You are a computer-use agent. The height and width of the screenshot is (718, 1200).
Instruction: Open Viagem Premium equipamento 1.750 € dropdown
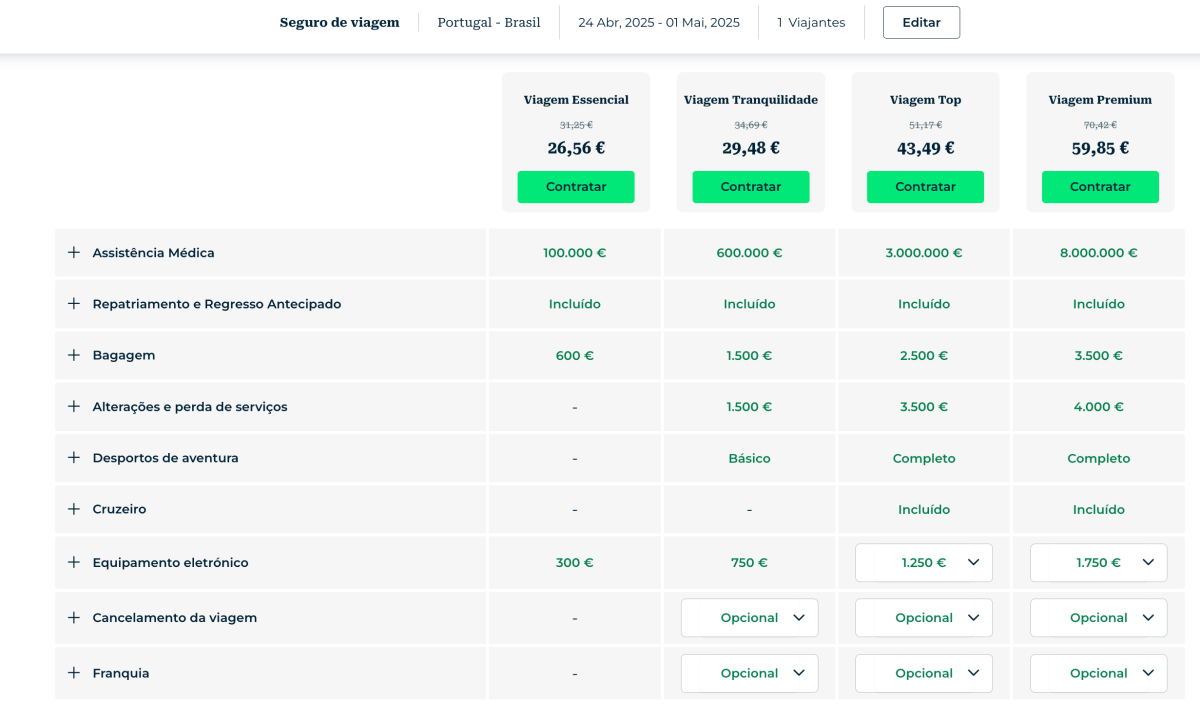tap(1098, 562)
